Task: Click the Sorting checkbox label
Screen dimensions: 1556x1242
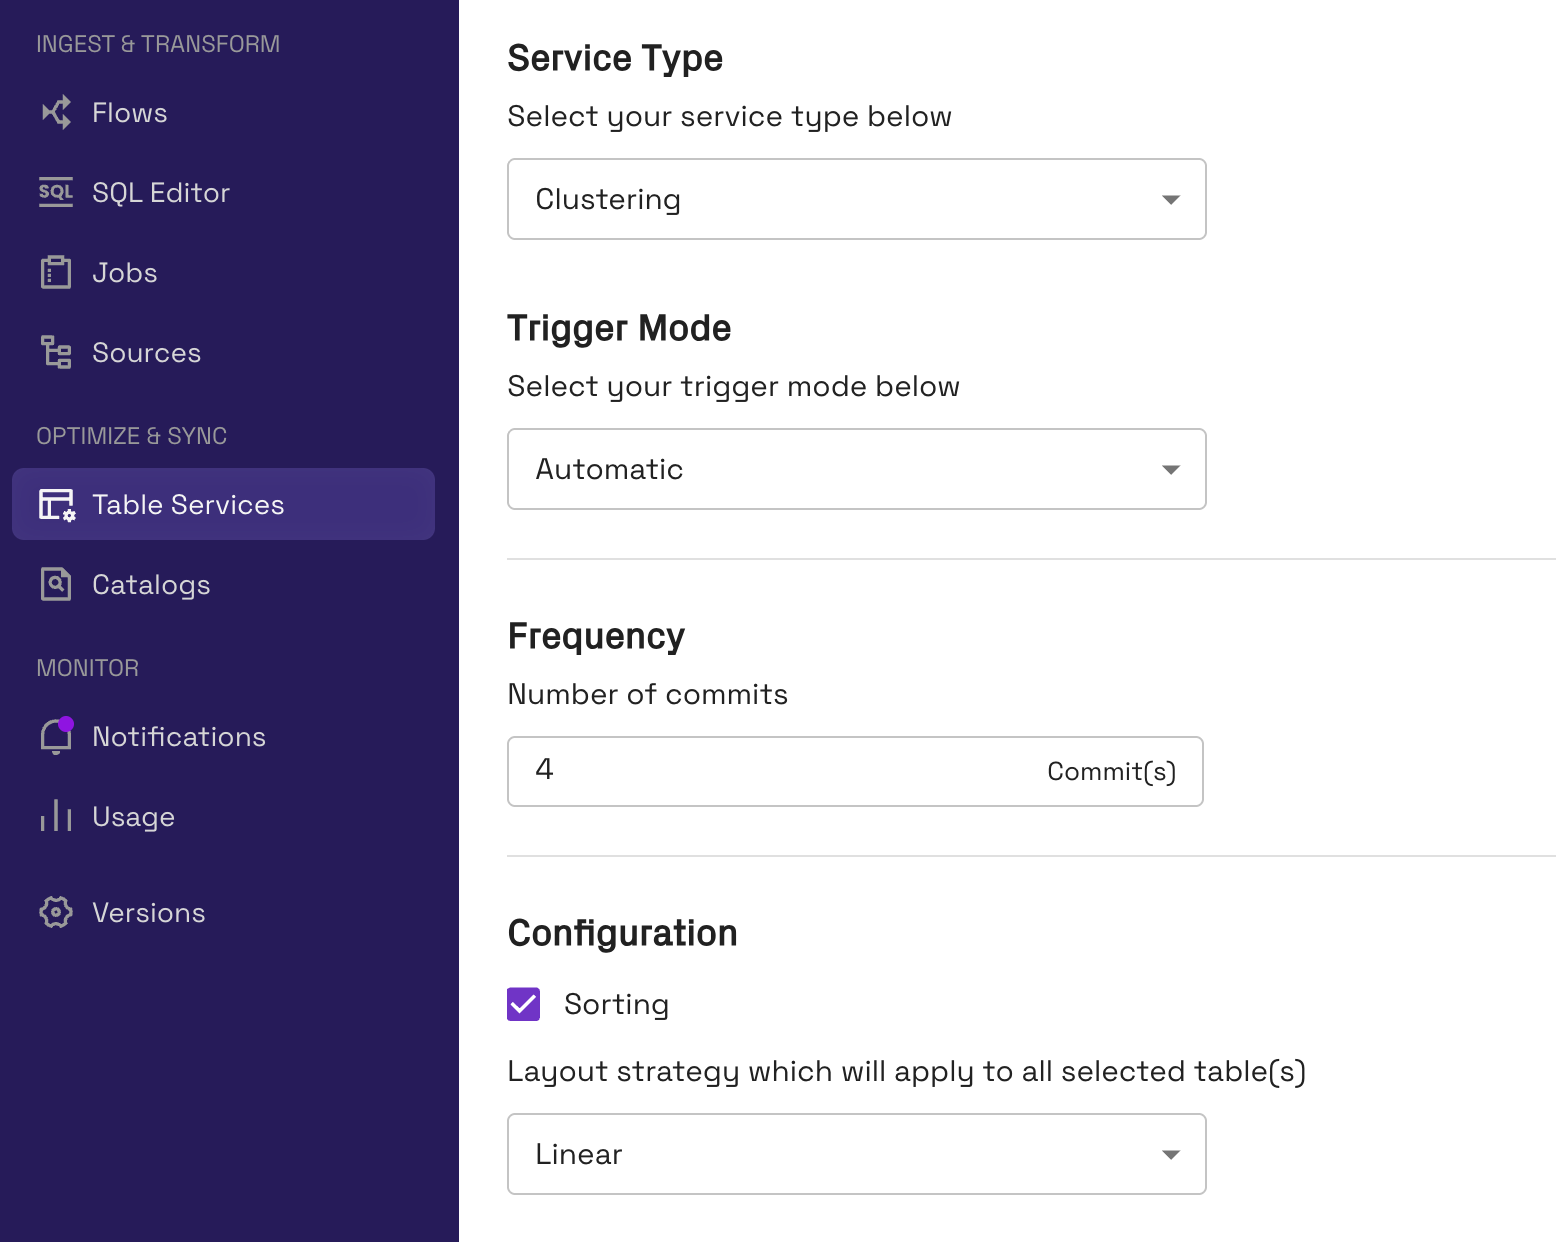Action: 616,1004
